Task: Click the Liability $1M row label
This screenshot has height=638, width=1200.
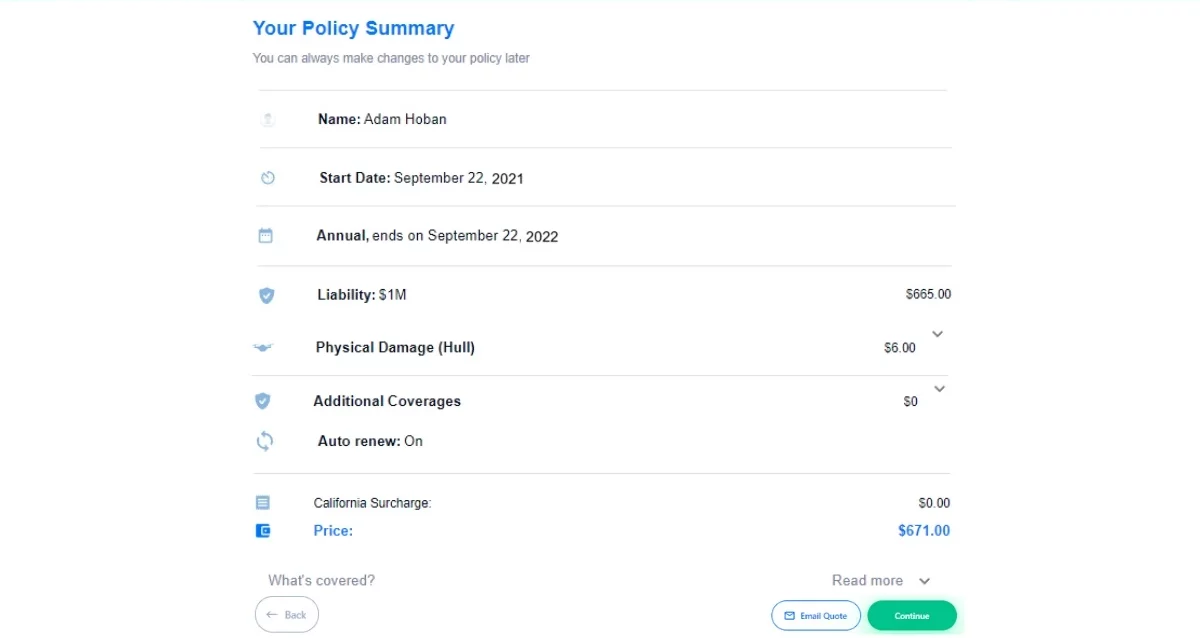Action: pos(362,295)
